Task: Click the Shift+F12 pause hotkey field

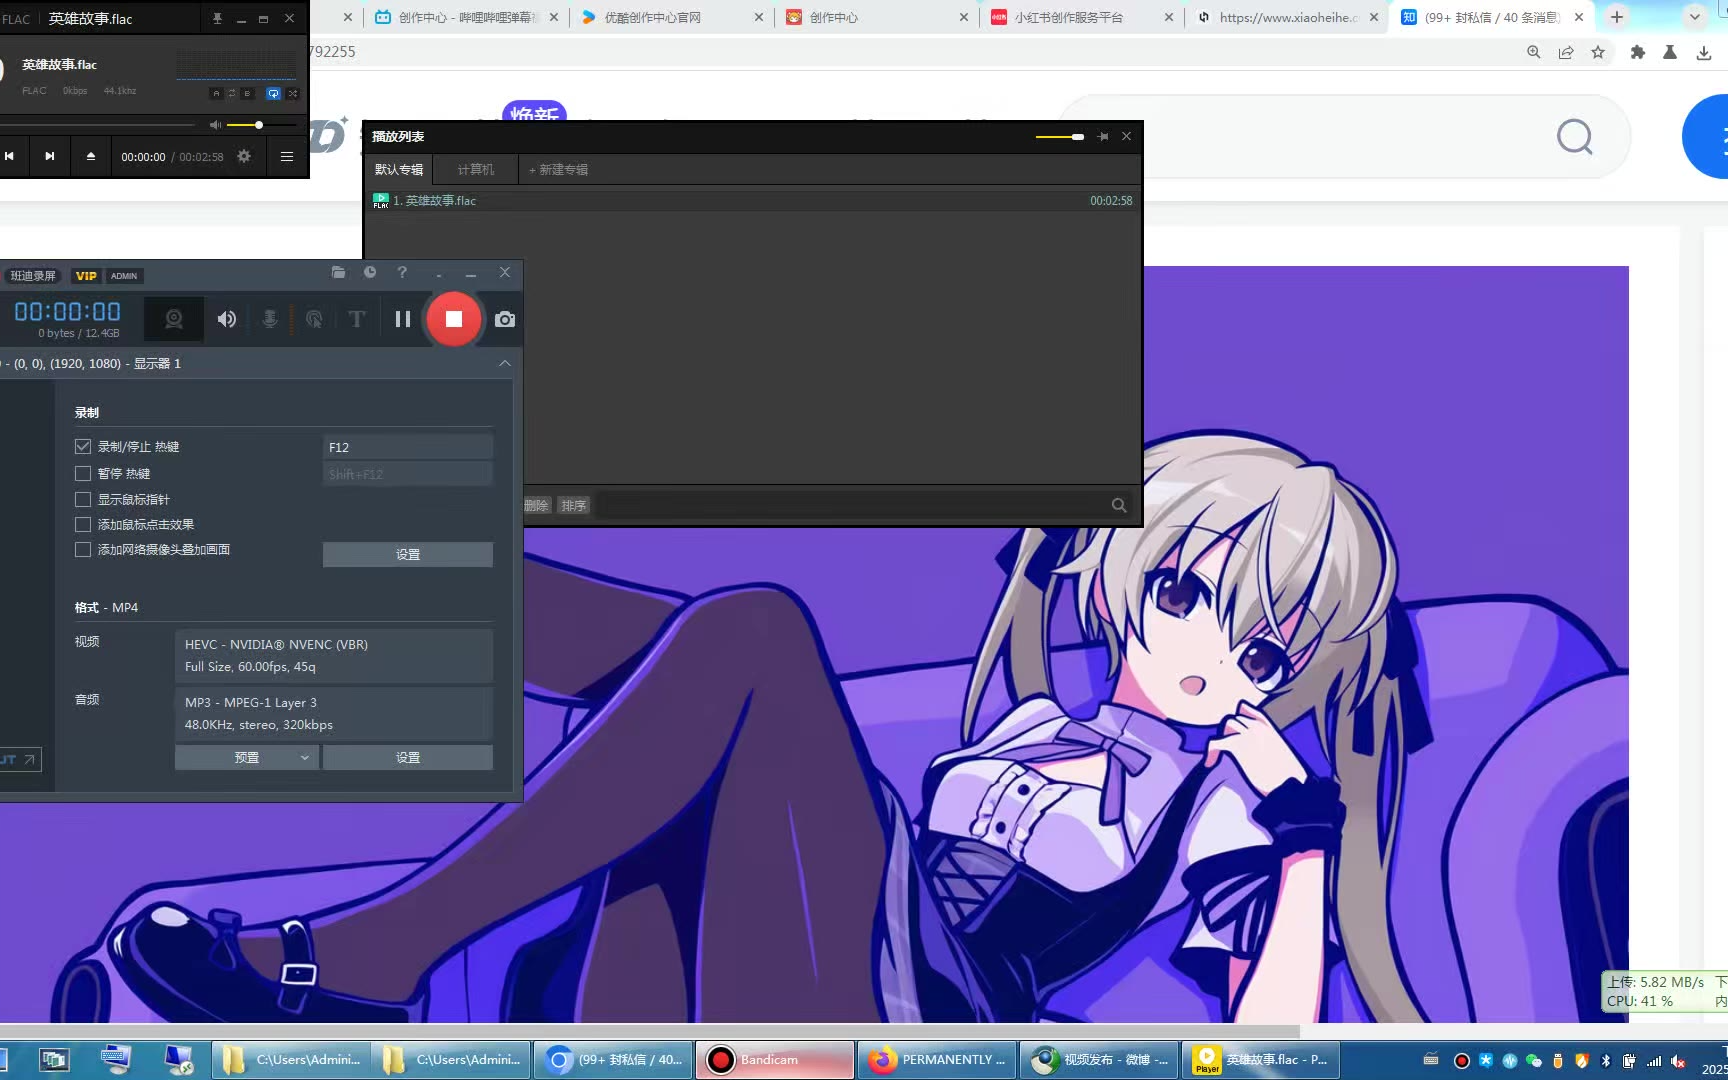Action: coord(408,474)
